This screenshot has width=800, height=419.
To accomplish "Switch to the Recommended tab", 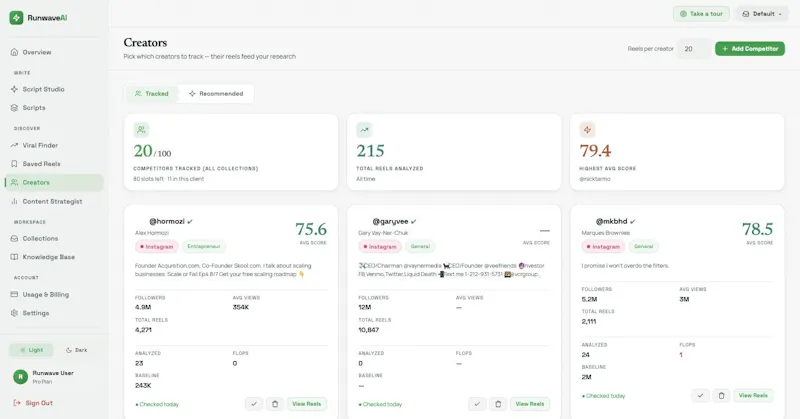I will click(216, 94).
